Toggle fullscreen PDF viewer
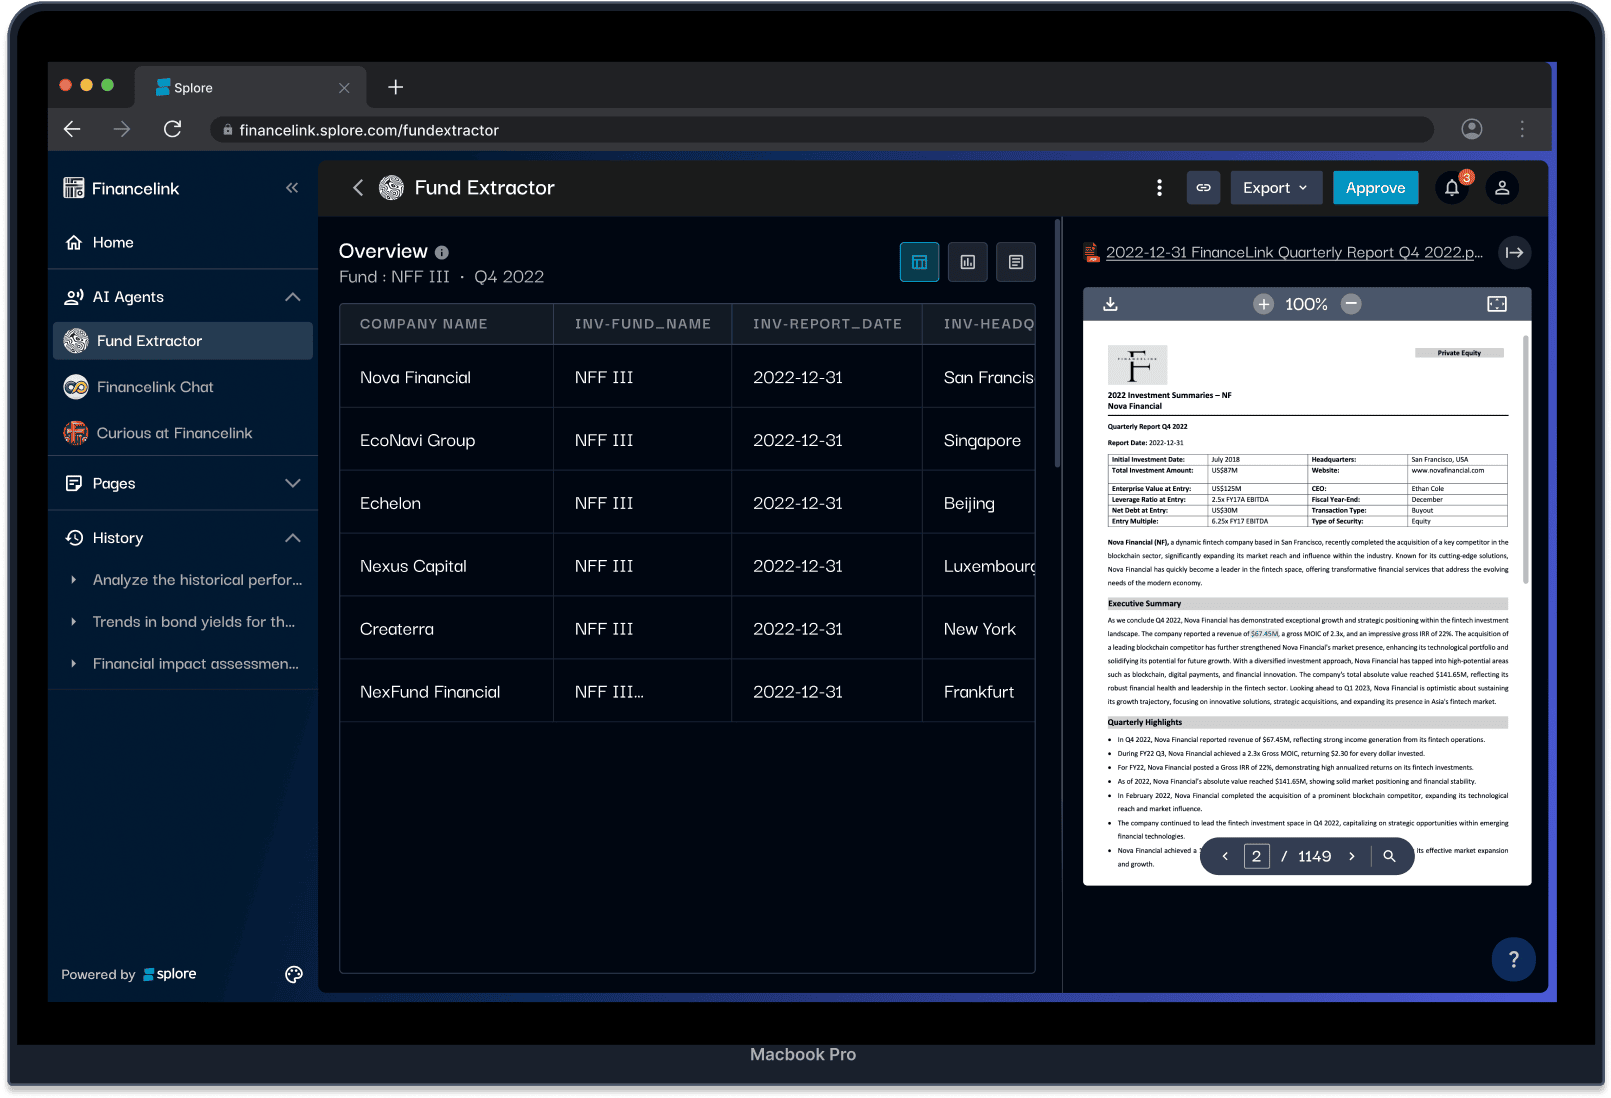Viewport: 1611px width, 1098px height. [x=1497, y=304]
